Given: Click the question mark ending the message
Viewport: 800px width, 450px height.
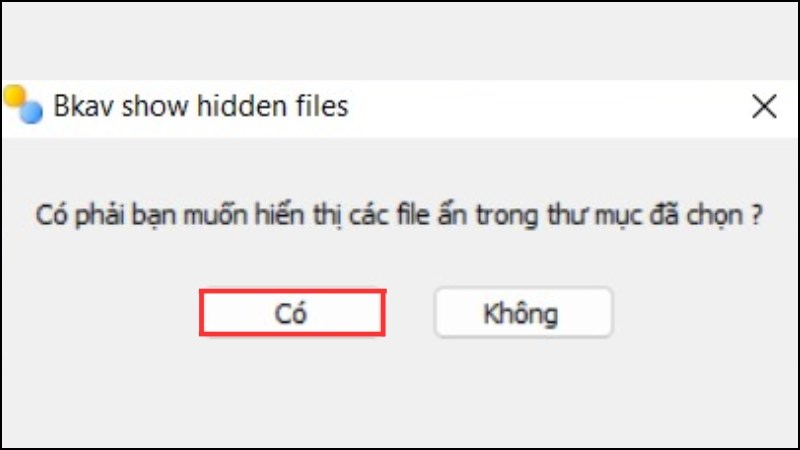Looking at the screenshot, I should point(757,215).
